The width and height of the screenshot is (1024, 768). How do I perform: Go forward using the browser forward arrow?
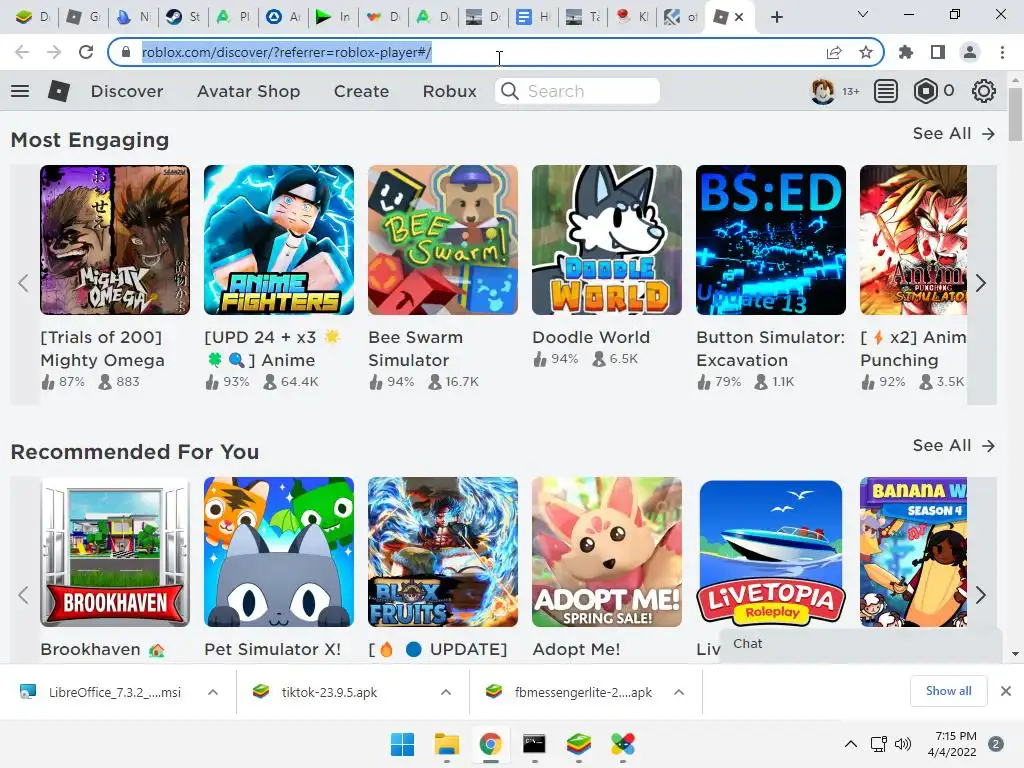[x=54, y=52]
